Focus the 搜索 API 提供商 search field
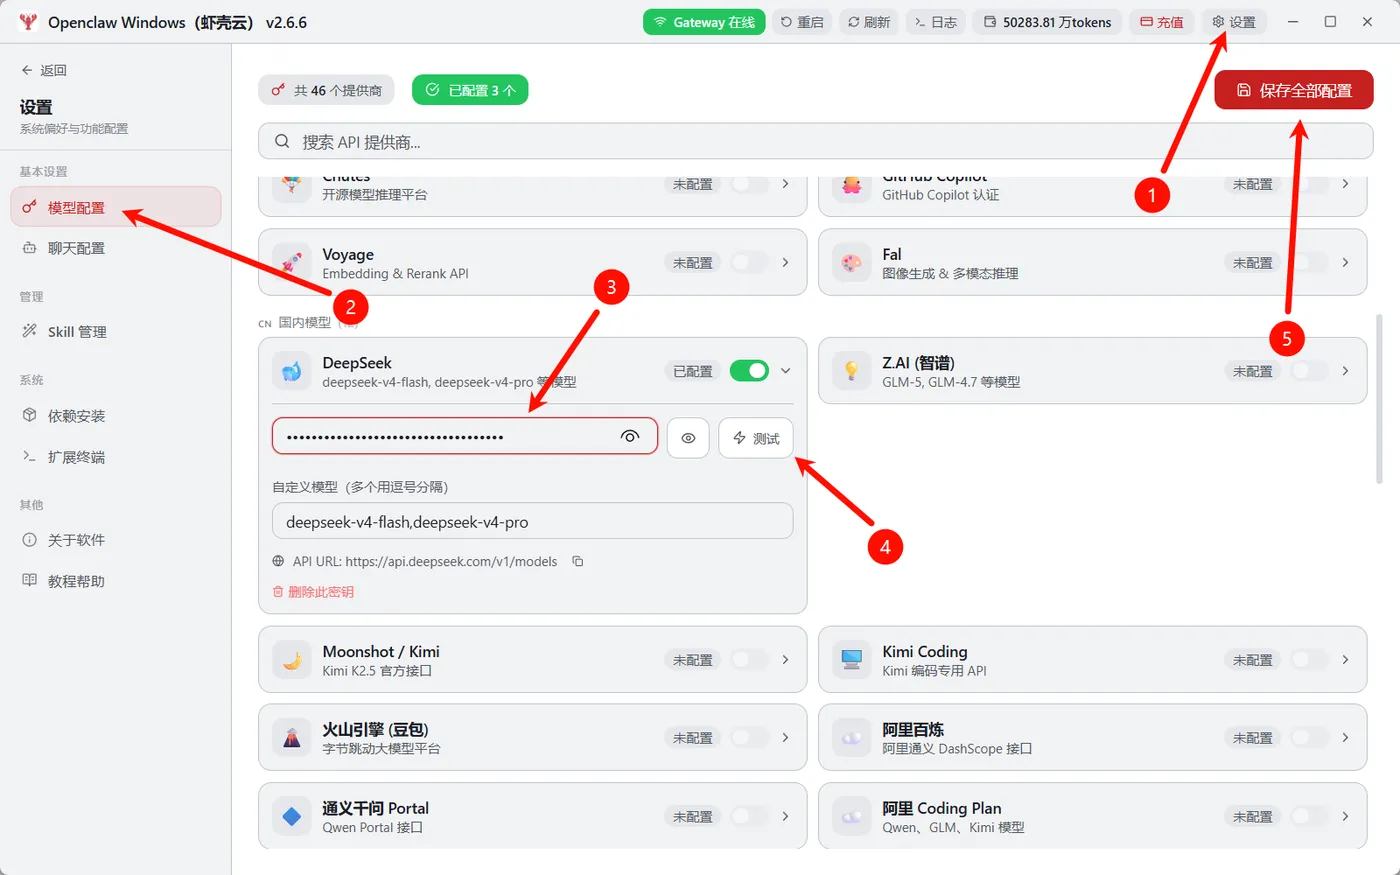1400x875 pixels. 815,141
